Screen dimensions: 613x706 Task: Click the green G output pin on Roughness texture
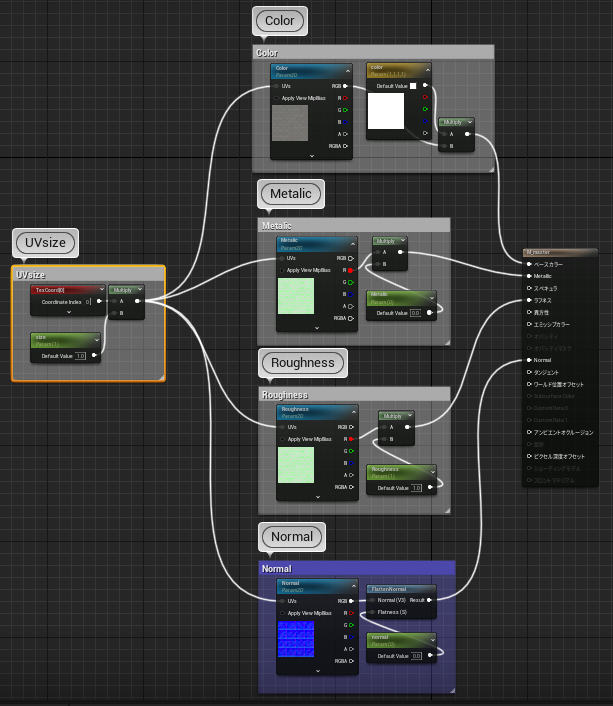tap(351, 451)
